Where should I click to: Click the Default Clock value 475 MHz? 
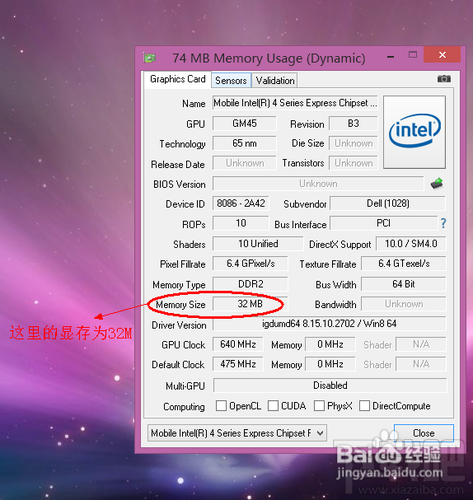click(238, 364)
